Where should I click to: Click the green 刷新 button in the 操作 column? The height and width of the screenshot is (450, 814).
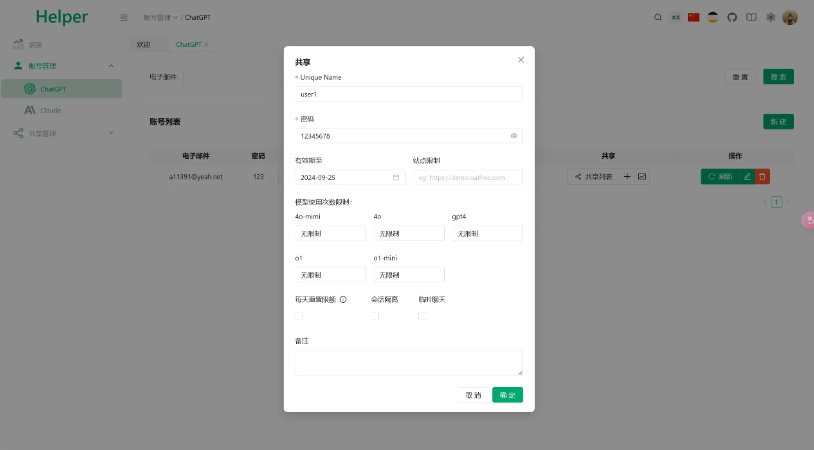coord(720,176)
